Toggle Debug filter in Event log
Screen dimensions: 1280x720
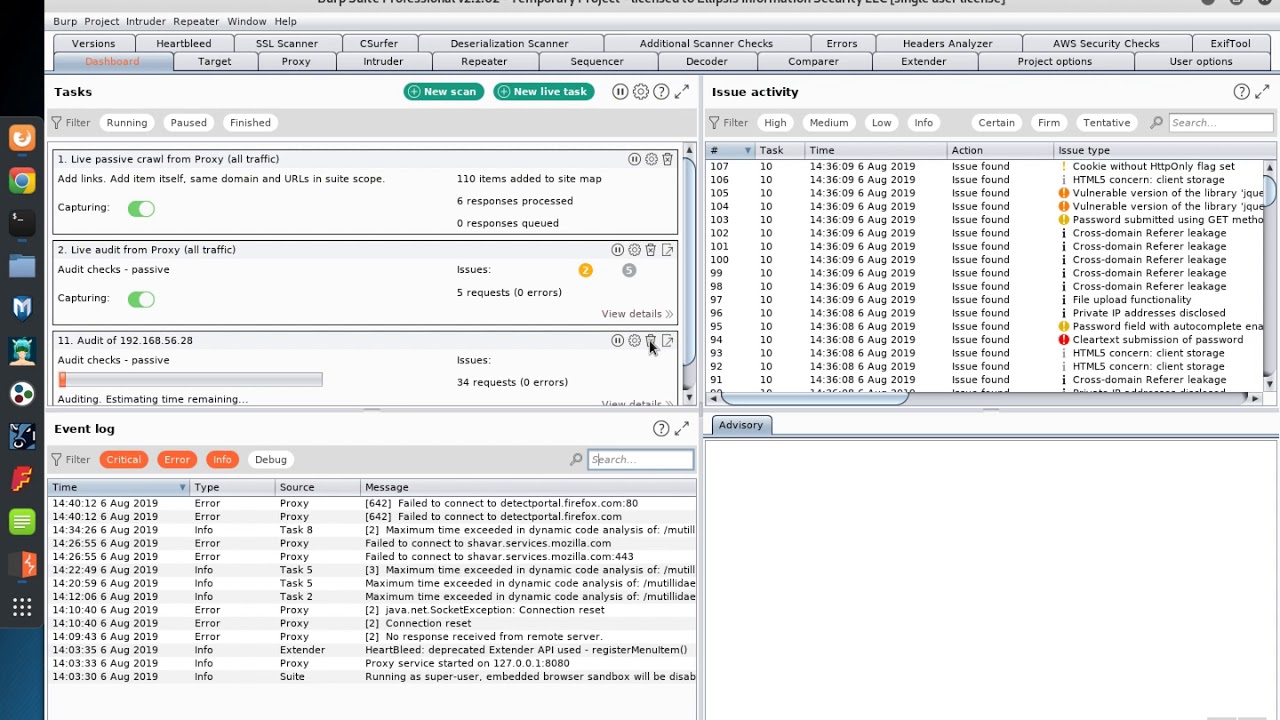(x=270, y=460)
